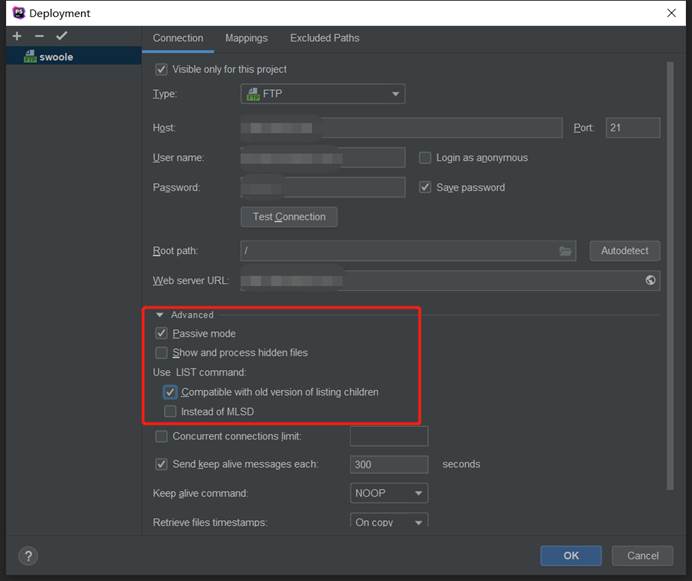Open the Excluded Paths tab

(324, 38)
